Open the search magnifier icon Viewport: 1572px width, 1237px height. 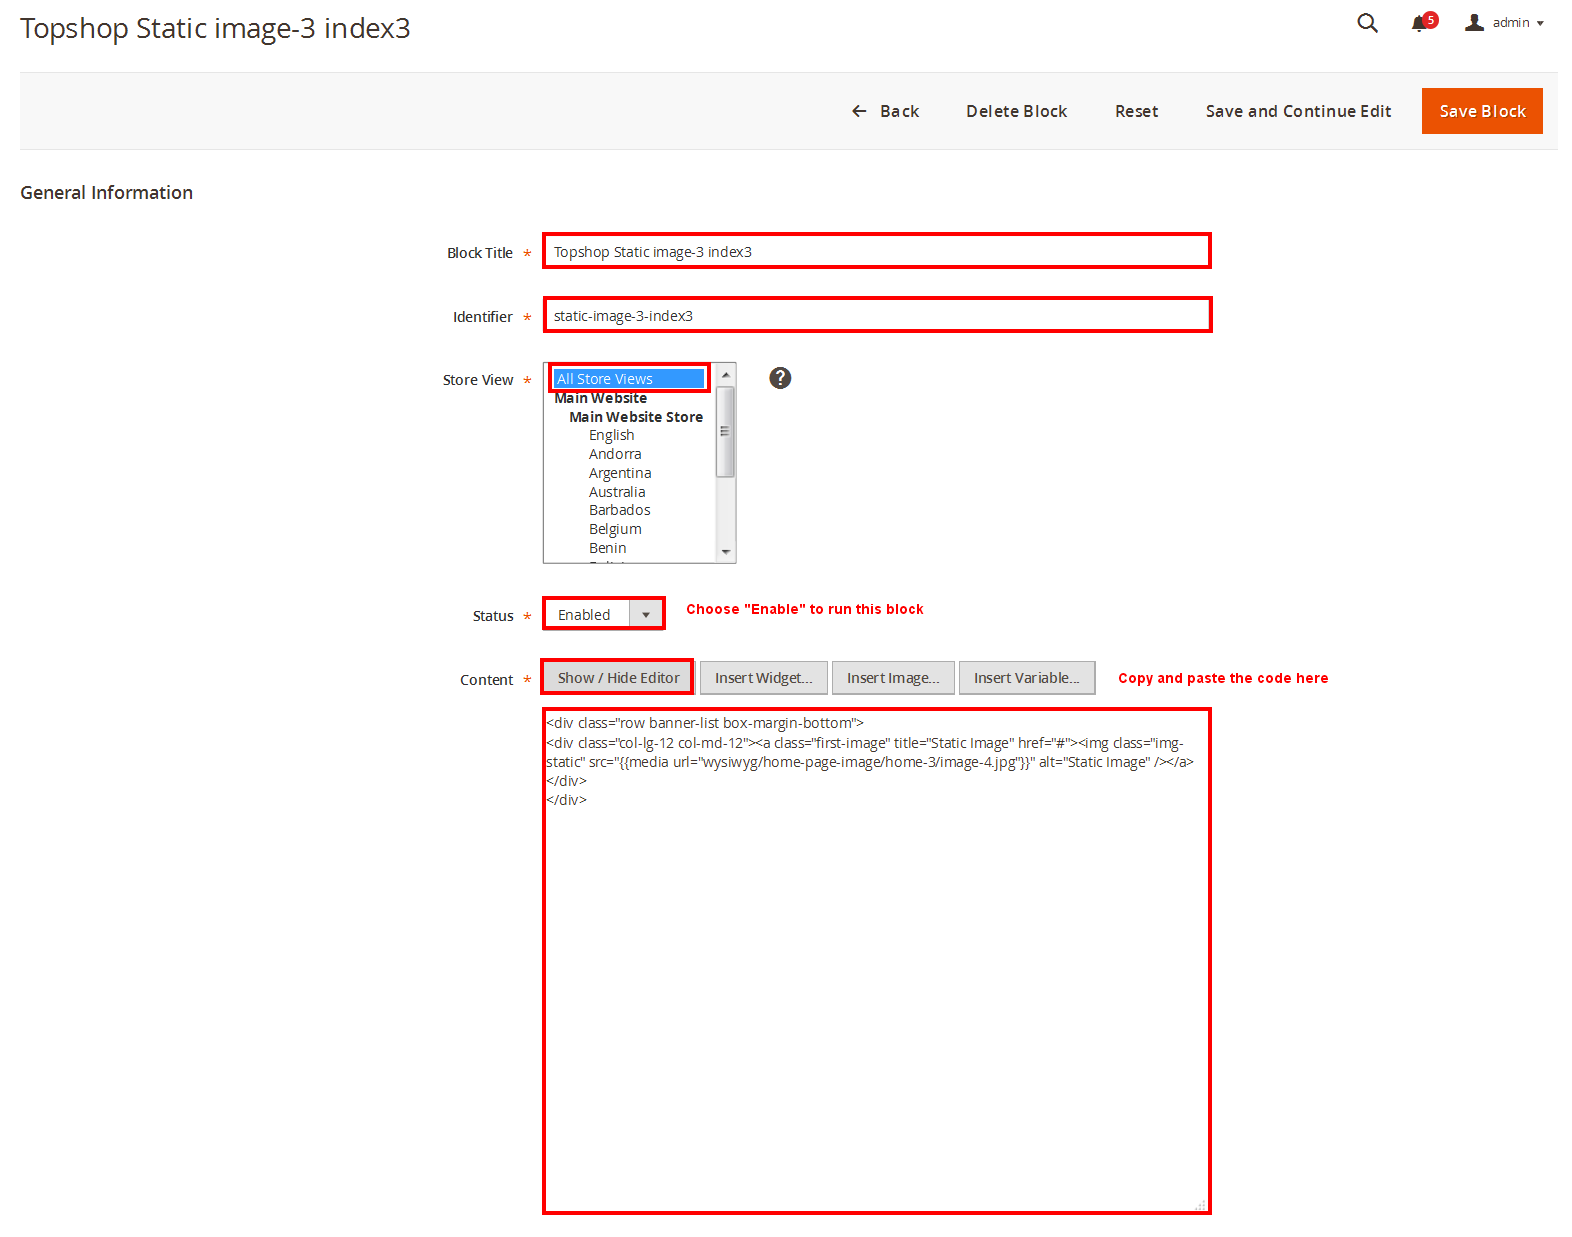1367,23
